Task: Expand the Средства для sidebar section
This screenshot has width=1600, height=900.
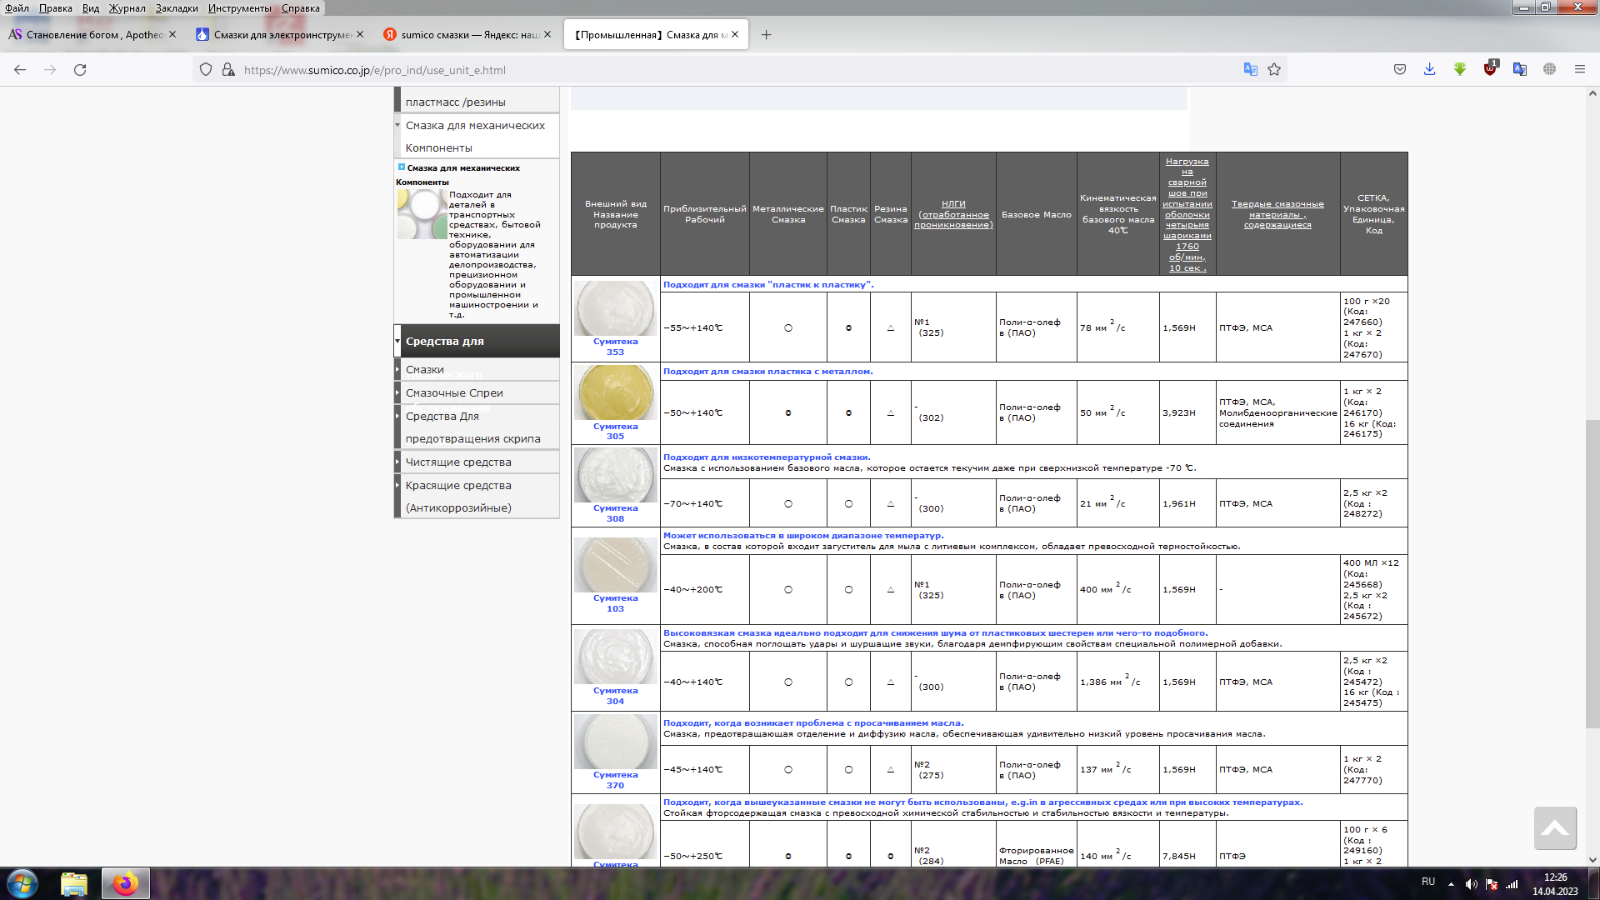Action: pos(476,341)
